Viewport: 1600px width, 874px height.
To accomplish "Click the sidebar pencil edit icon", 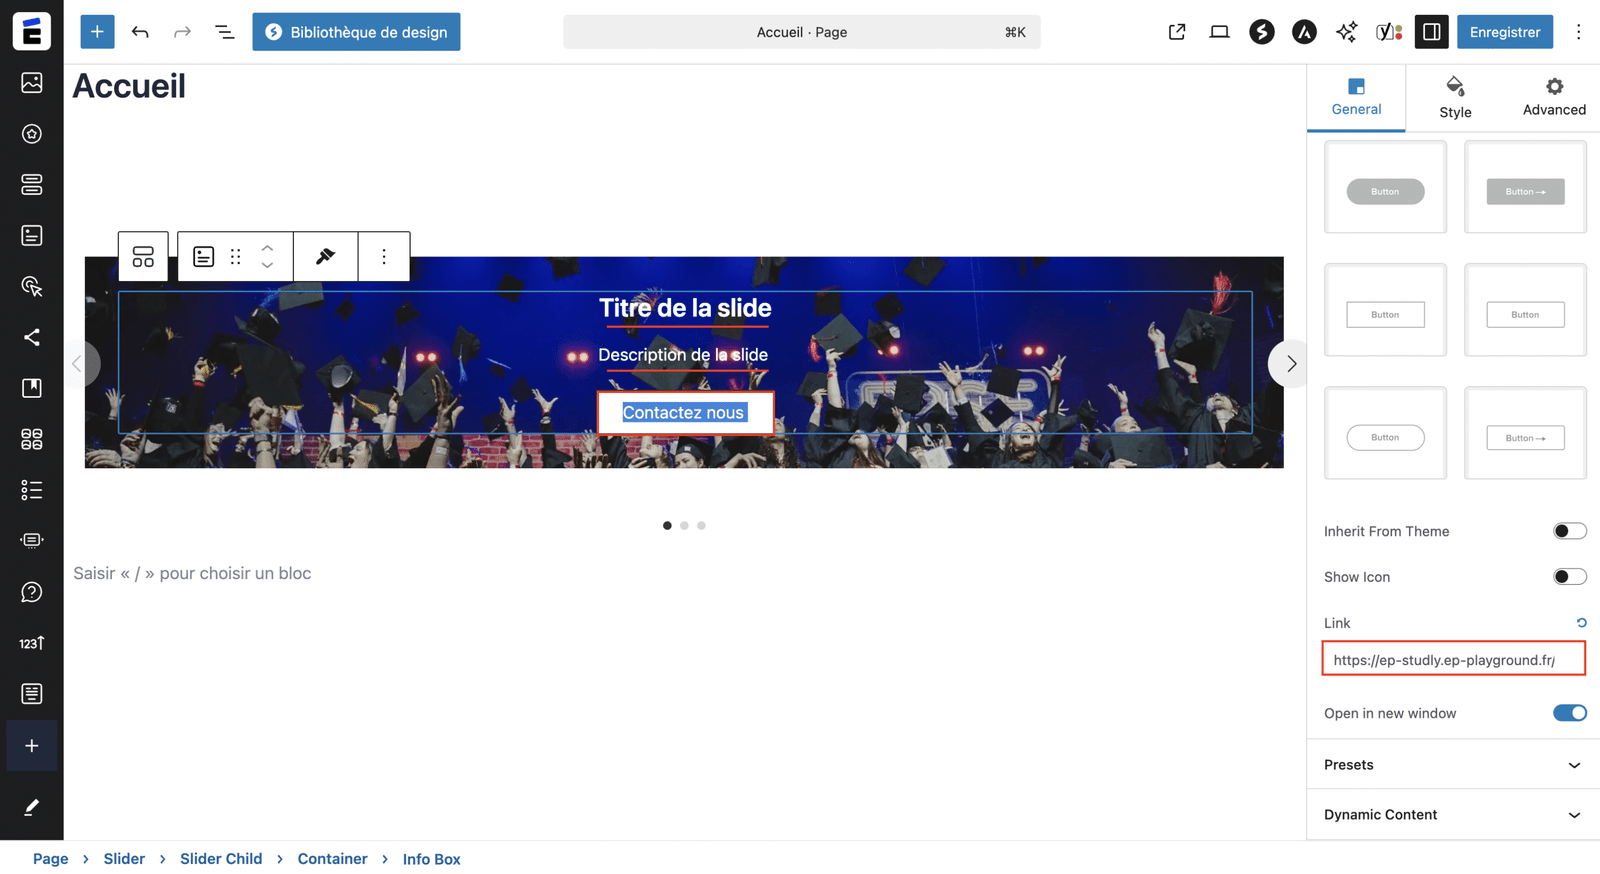I will point(32,807).
